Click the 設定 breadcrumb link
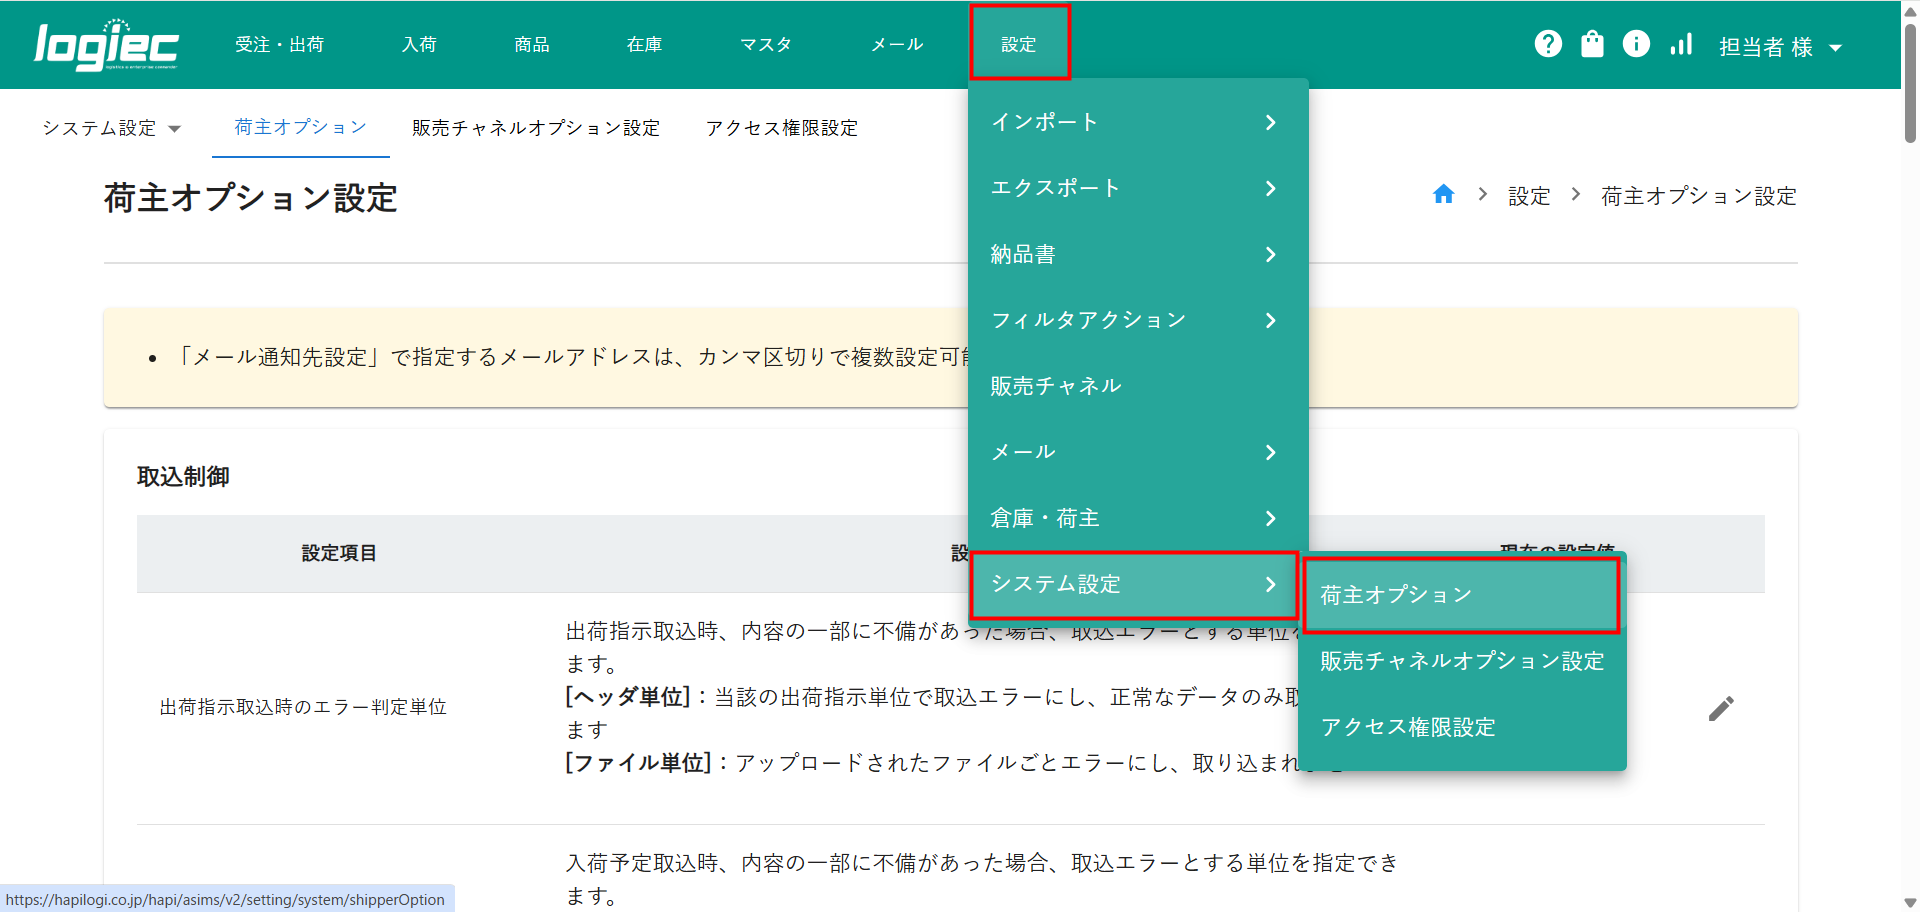Viewport: 1920px width, 912px height. click(1528, 196)
